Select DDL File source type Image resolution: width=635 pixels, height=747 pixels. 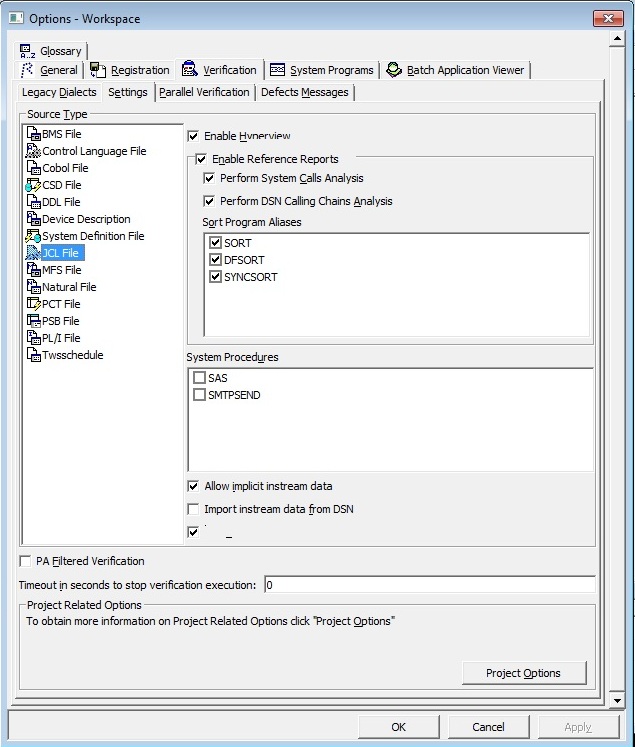(61, 202)
